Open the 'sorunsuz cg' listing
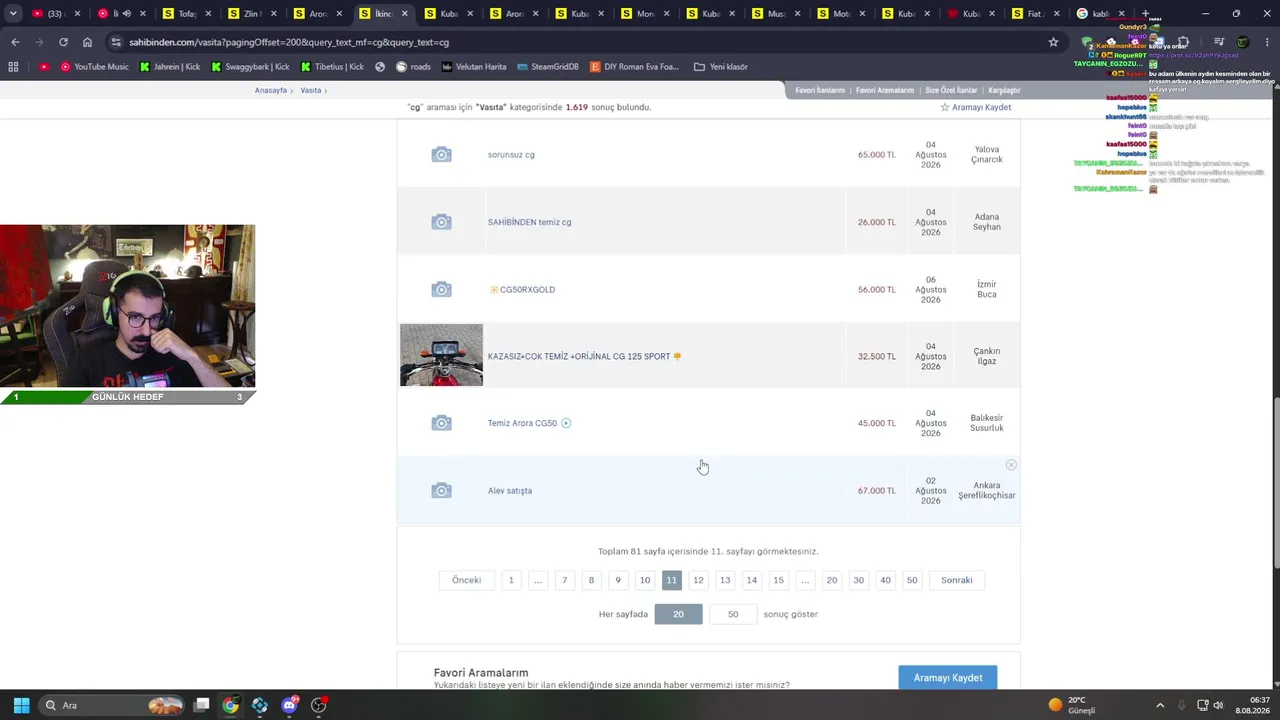This screenshot has width=1280, height=720. tap(511, 155)
